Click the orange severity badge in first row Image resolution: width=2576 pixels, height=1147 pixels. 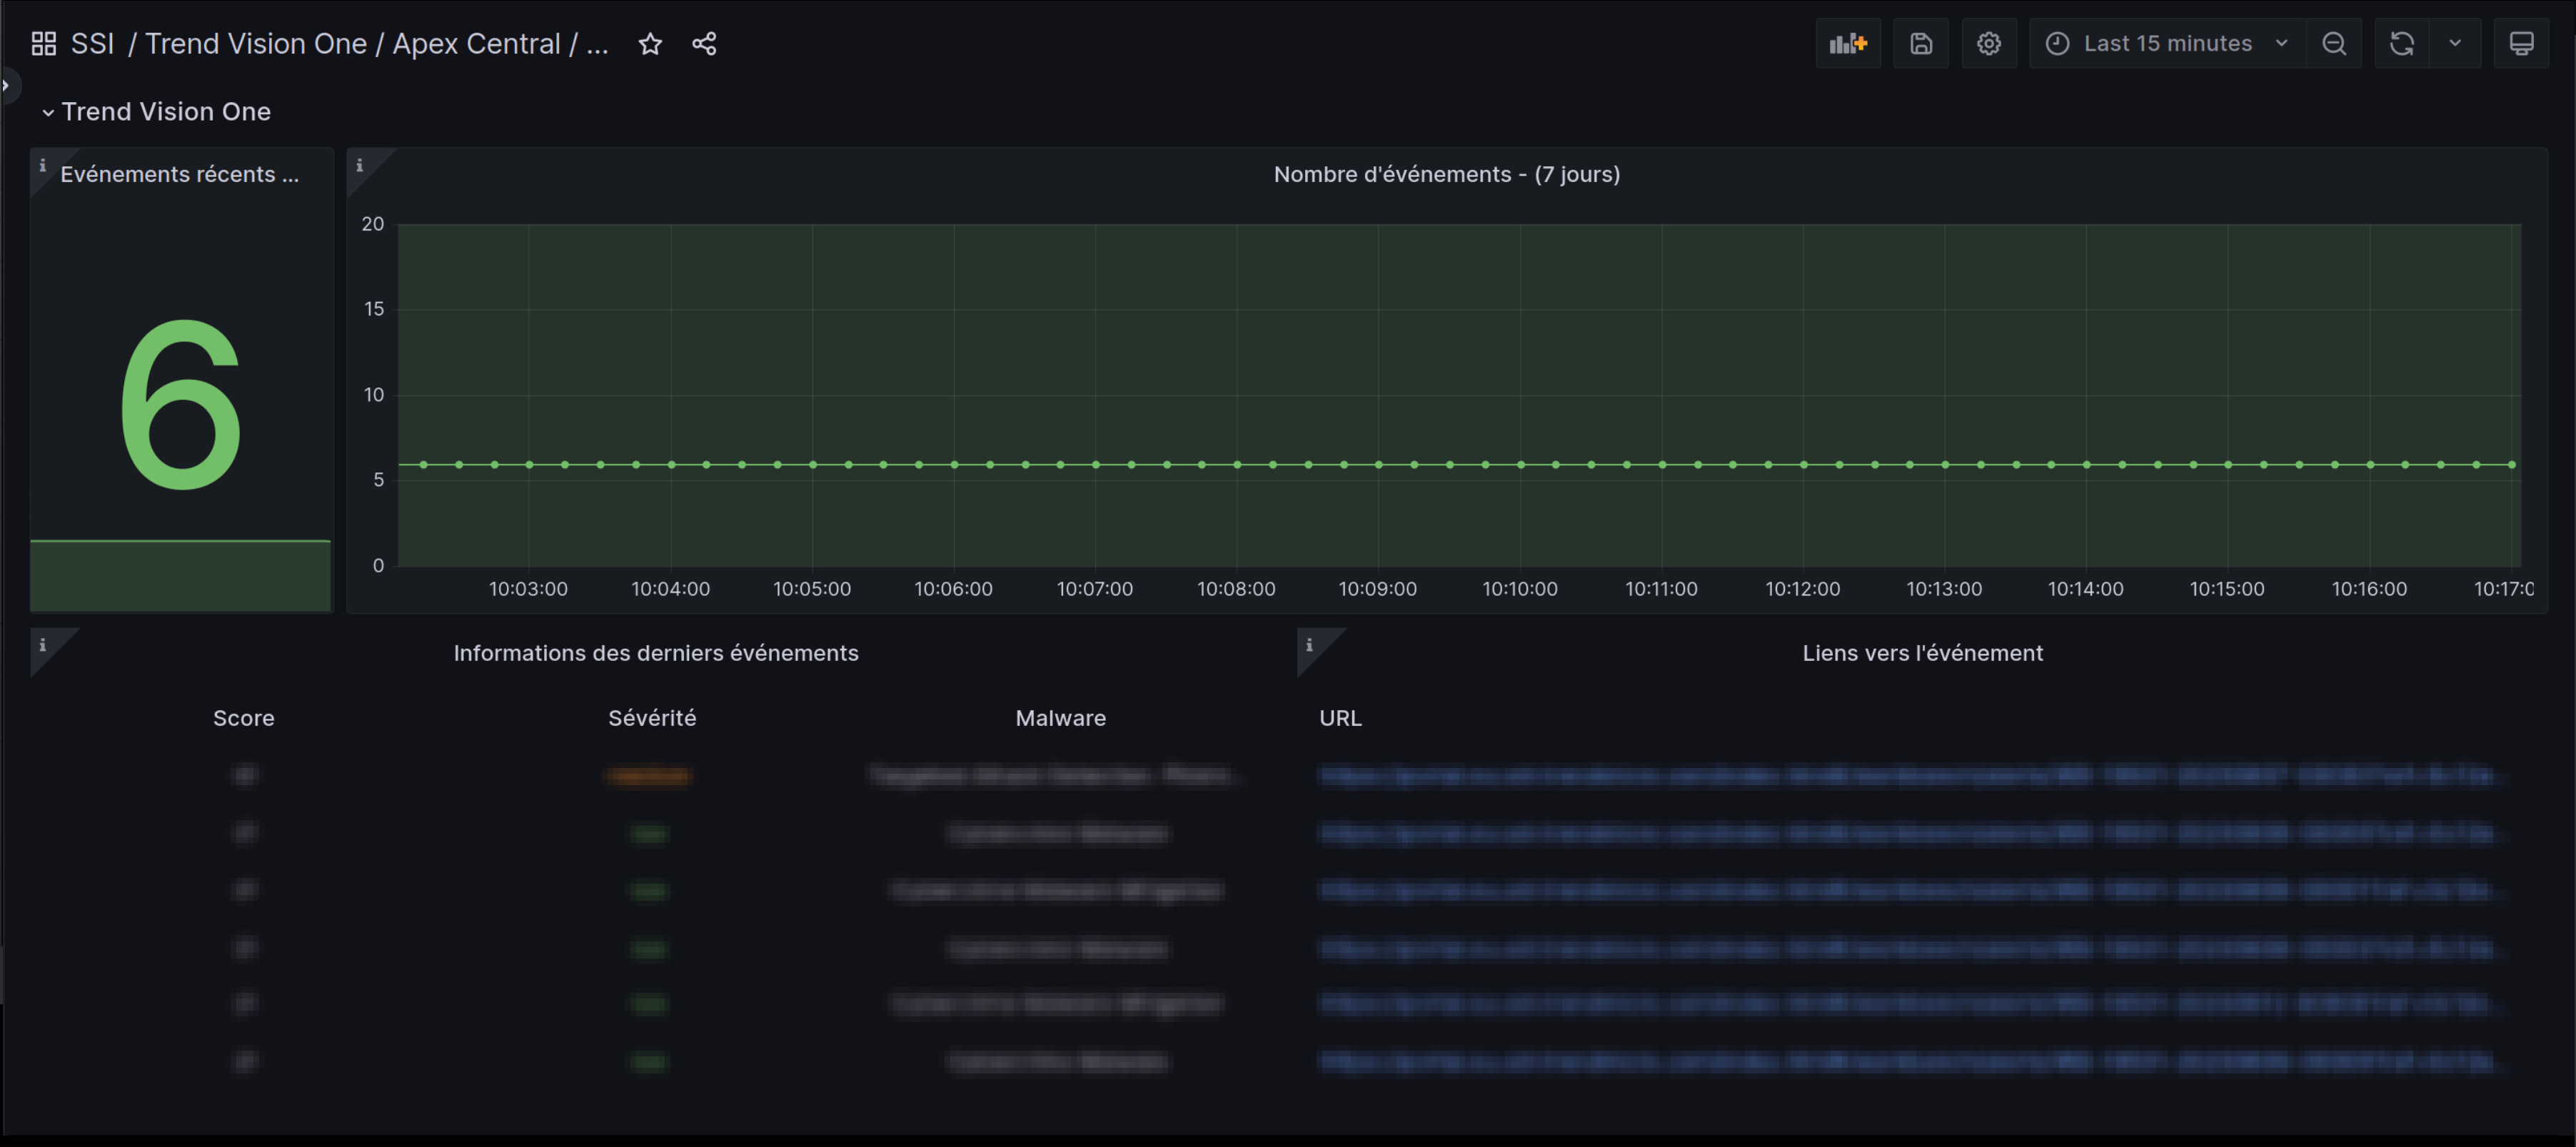(x=649, y=776)
